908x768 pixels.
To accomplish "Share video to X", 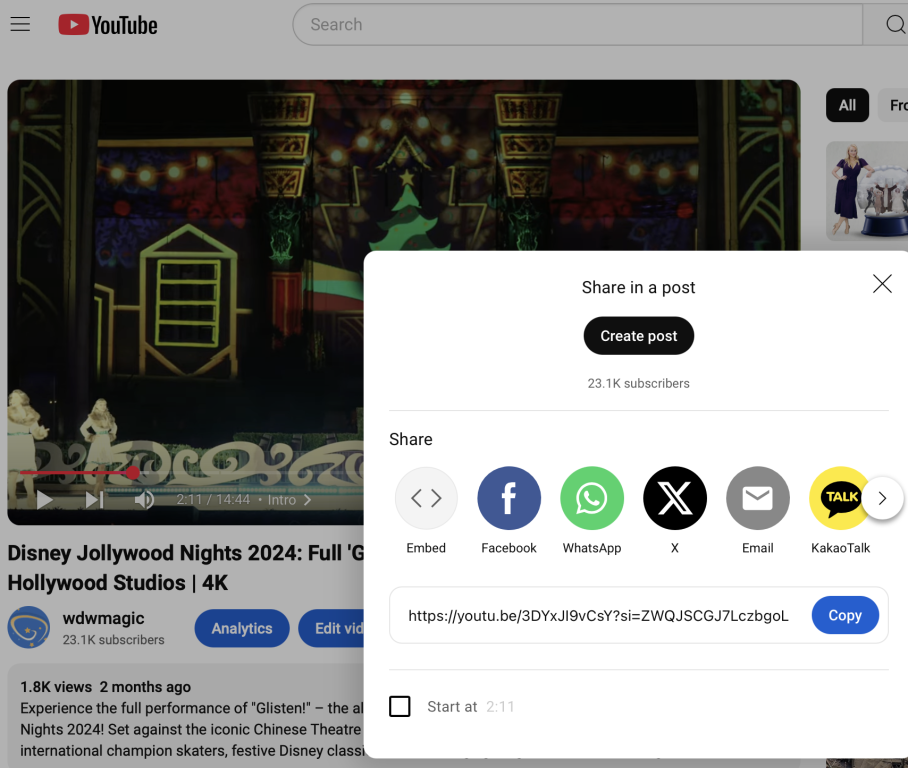I will point(675,498).
